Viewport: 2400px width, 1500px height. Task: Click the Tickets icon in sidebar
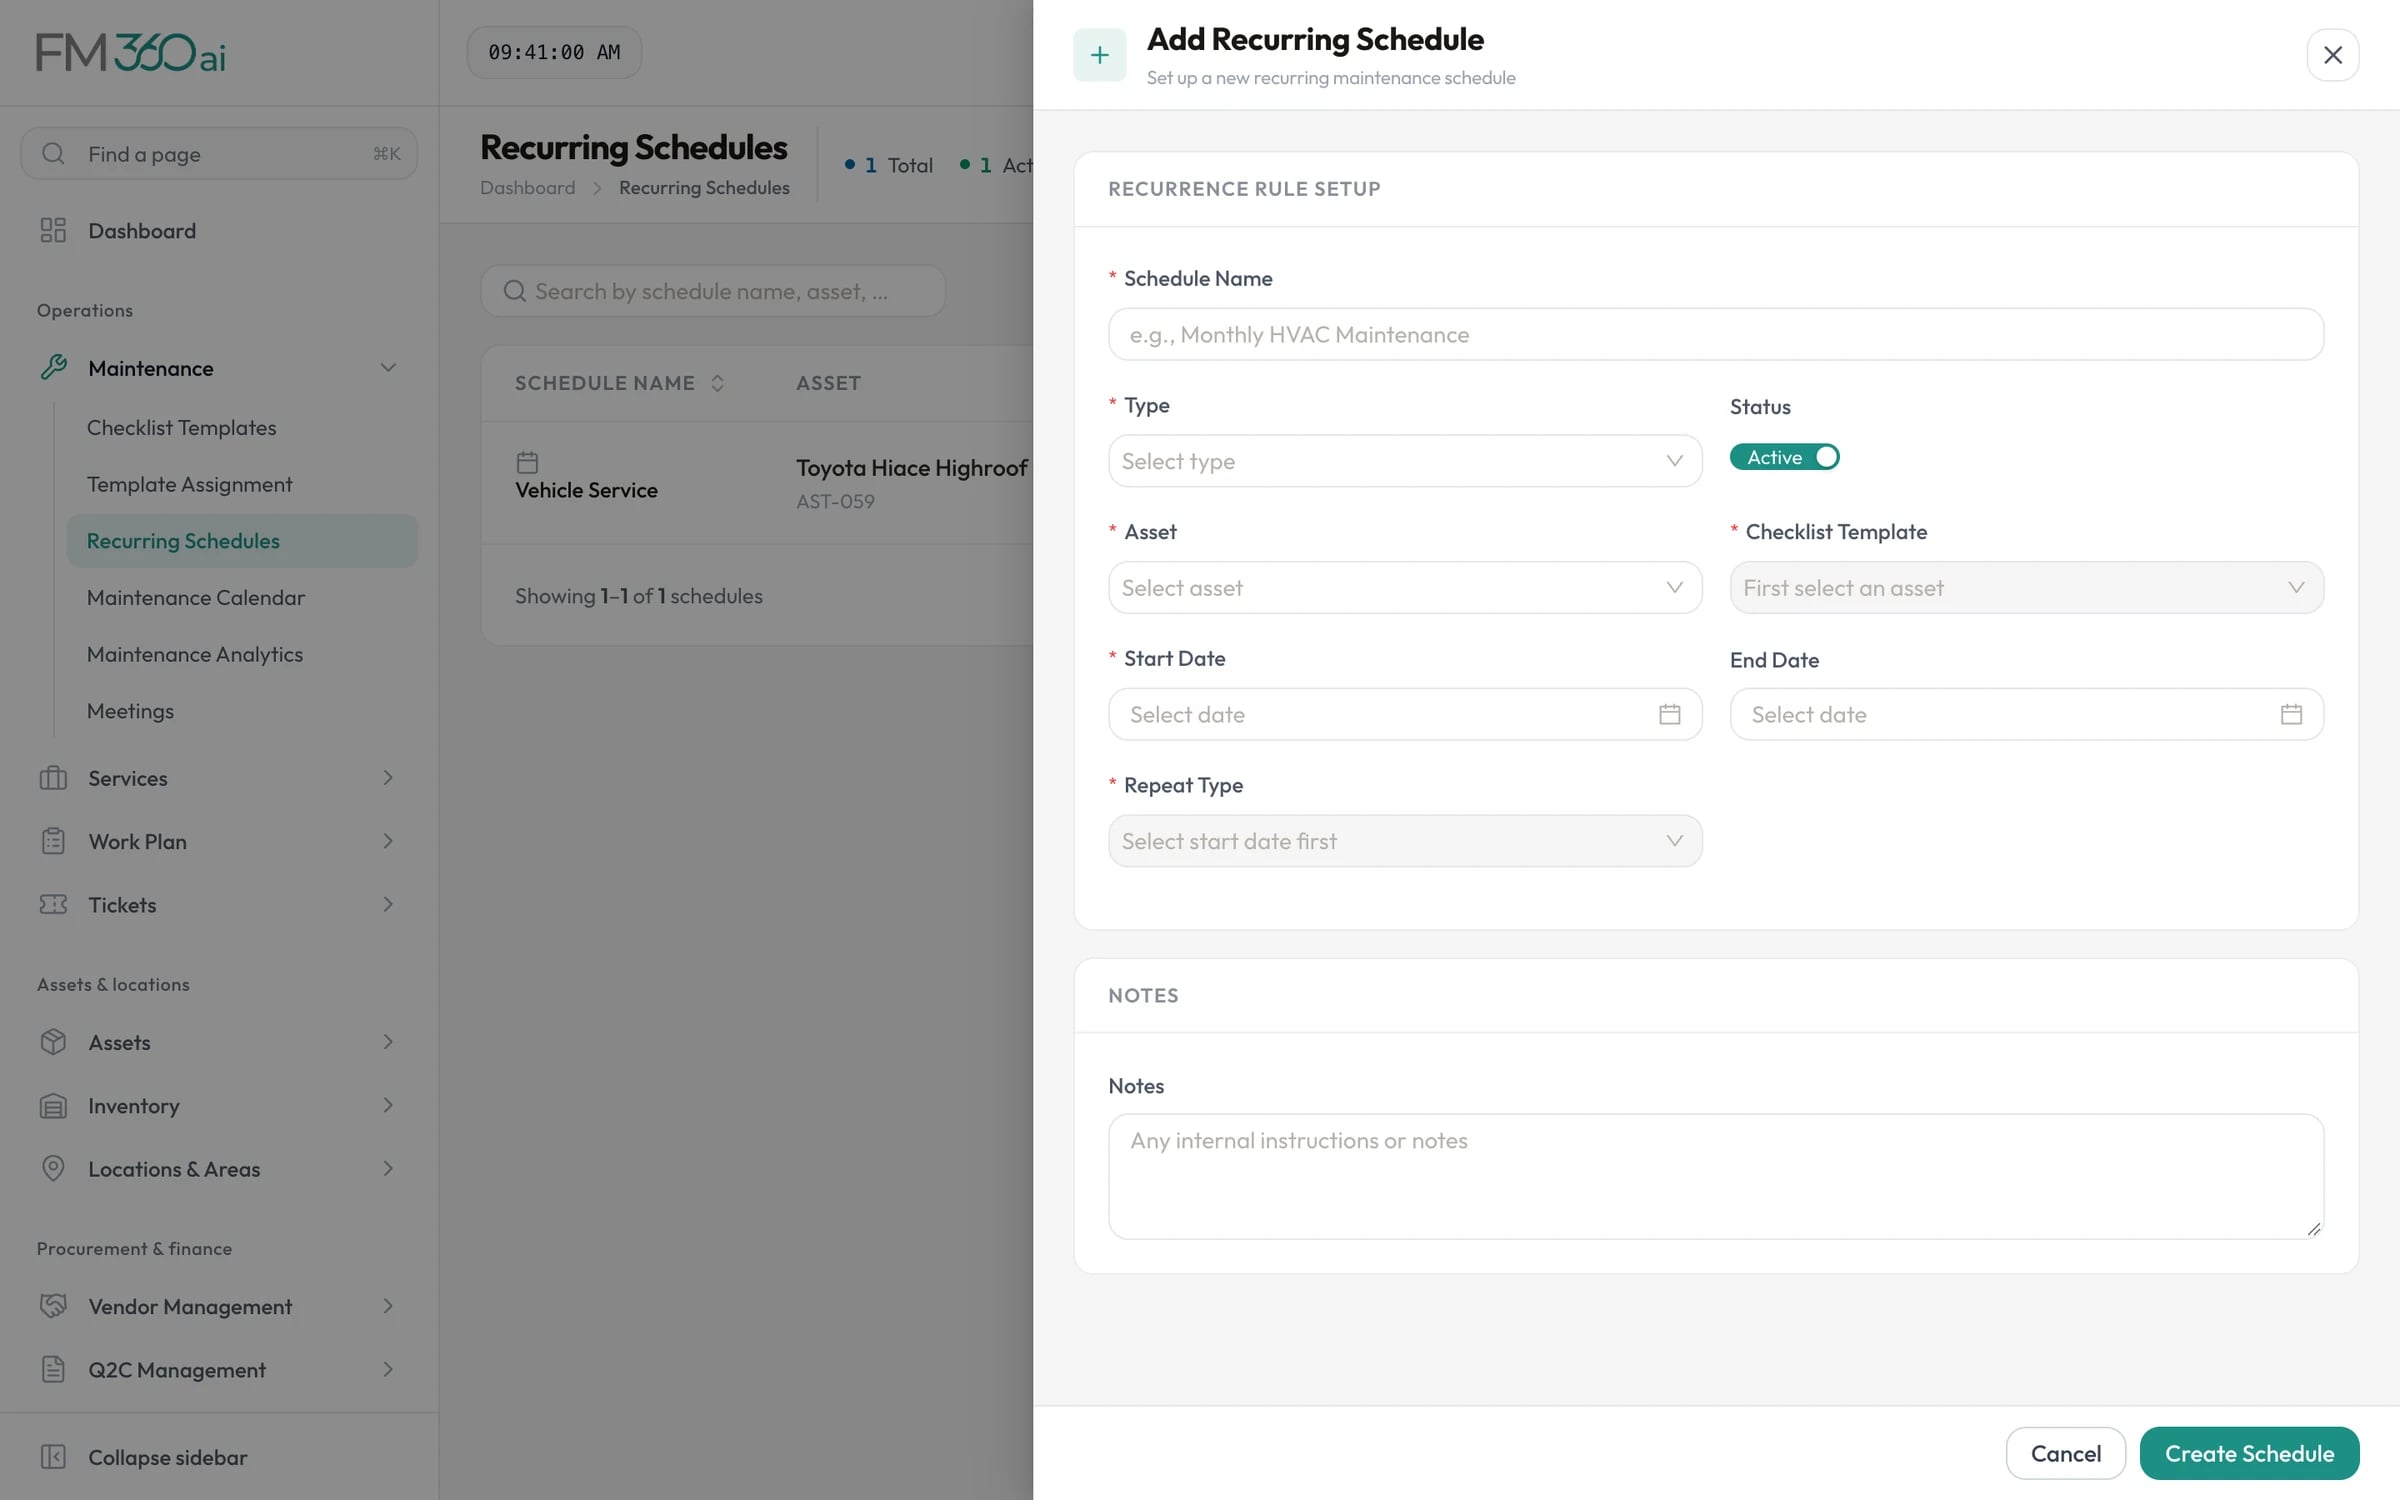[53, 904]
